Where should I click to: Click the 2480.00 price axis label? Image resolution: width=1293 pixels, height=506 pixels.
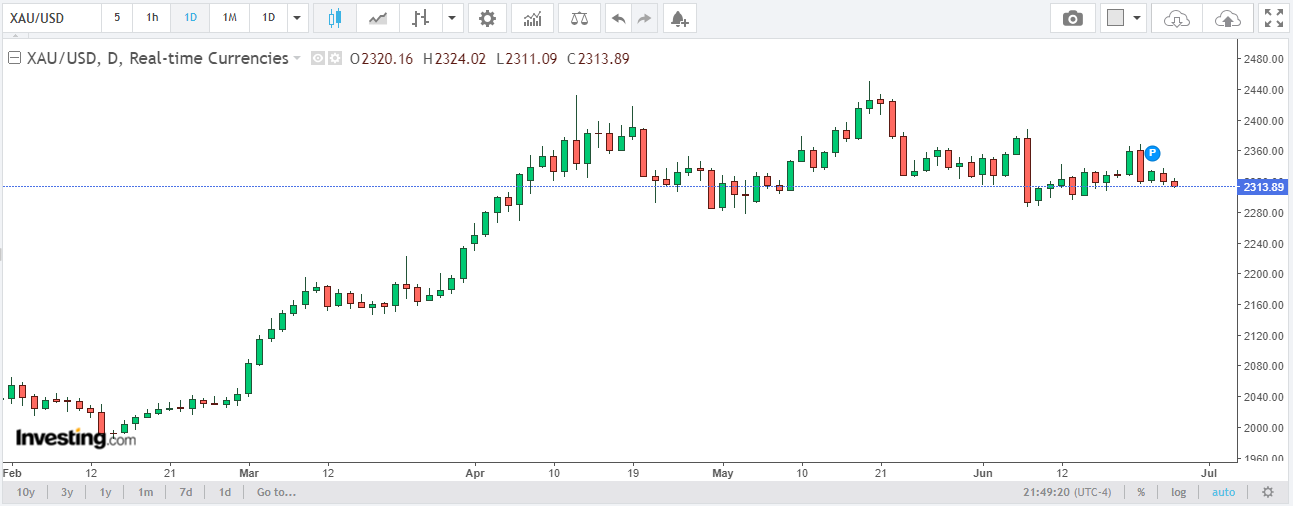1265,59
